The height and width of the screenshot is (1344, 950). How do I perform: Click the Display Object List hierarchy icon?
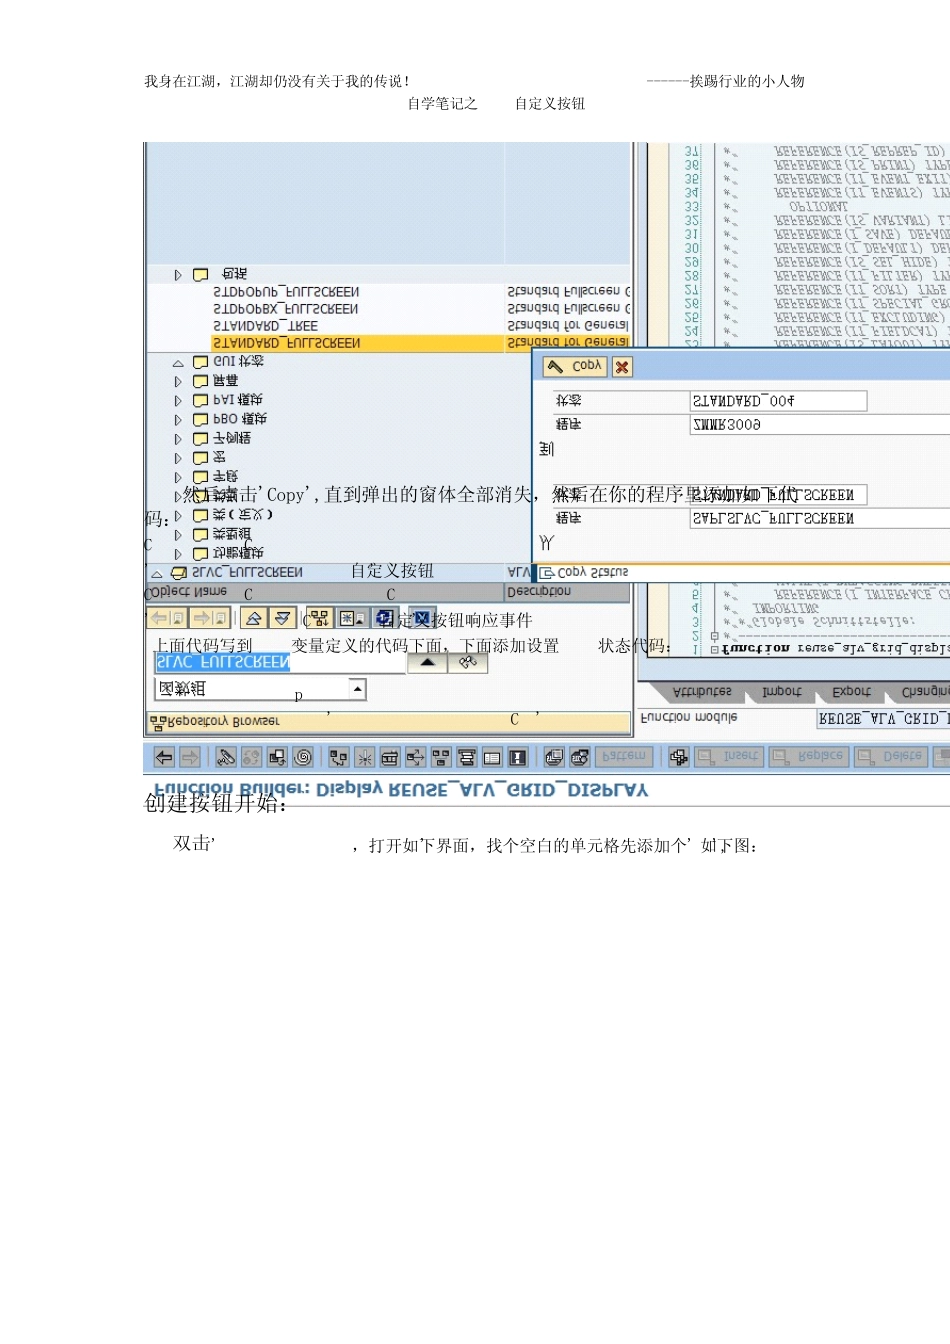pos(441,757)
